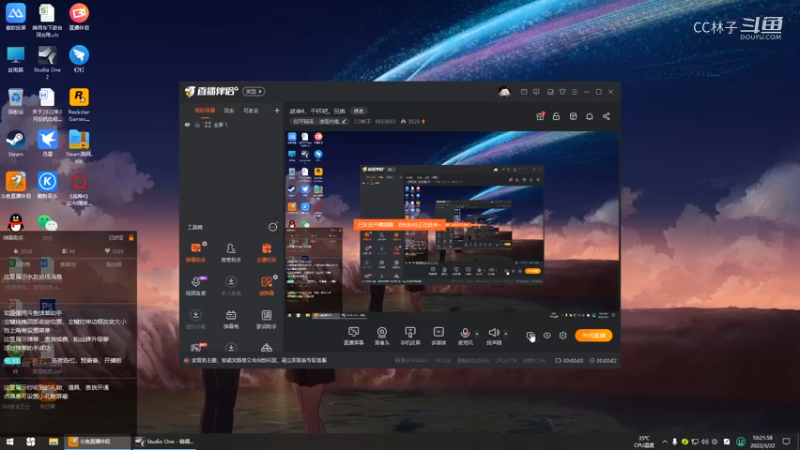Open the hamburger menu in title bar
Image resolution: width=800 pixels, height=450 pixels.
574,92
